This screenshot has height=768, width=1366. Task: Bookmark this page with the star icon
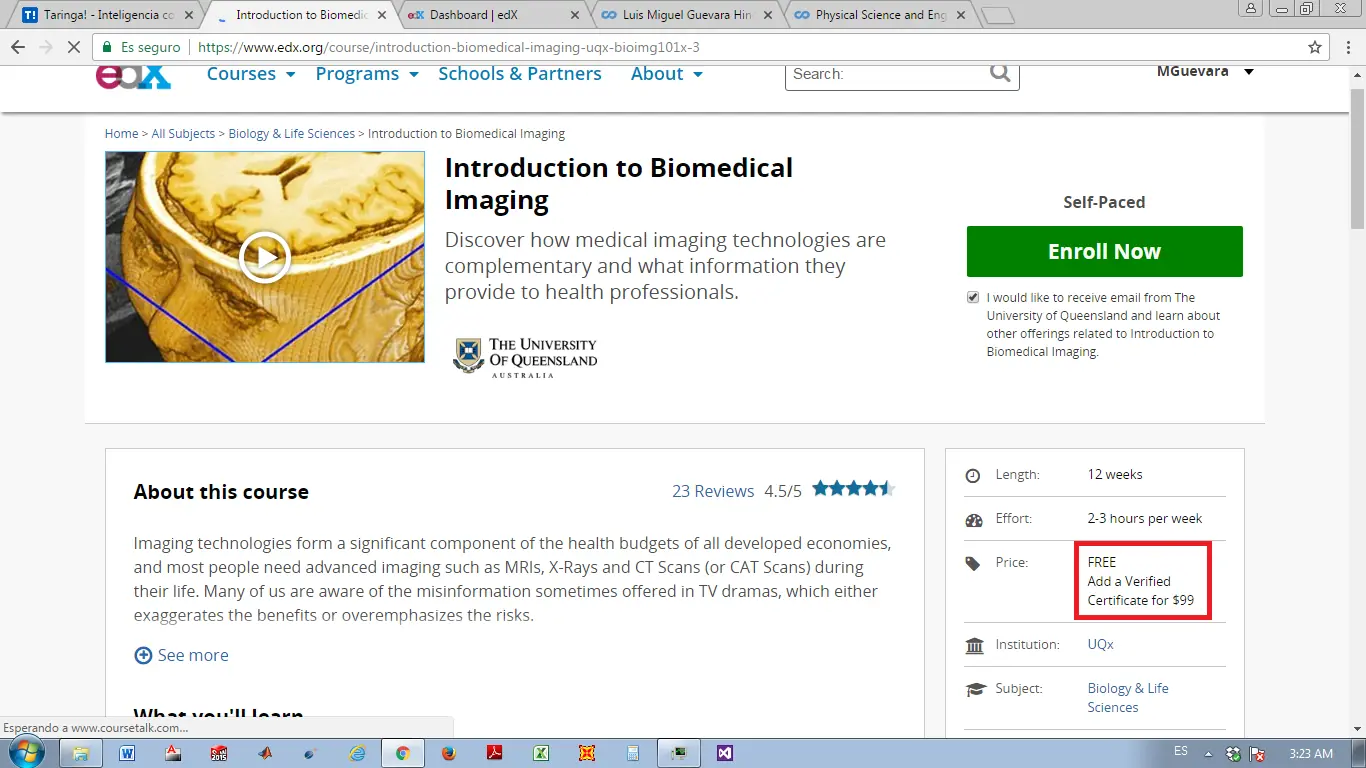(x=1315, y=47)
